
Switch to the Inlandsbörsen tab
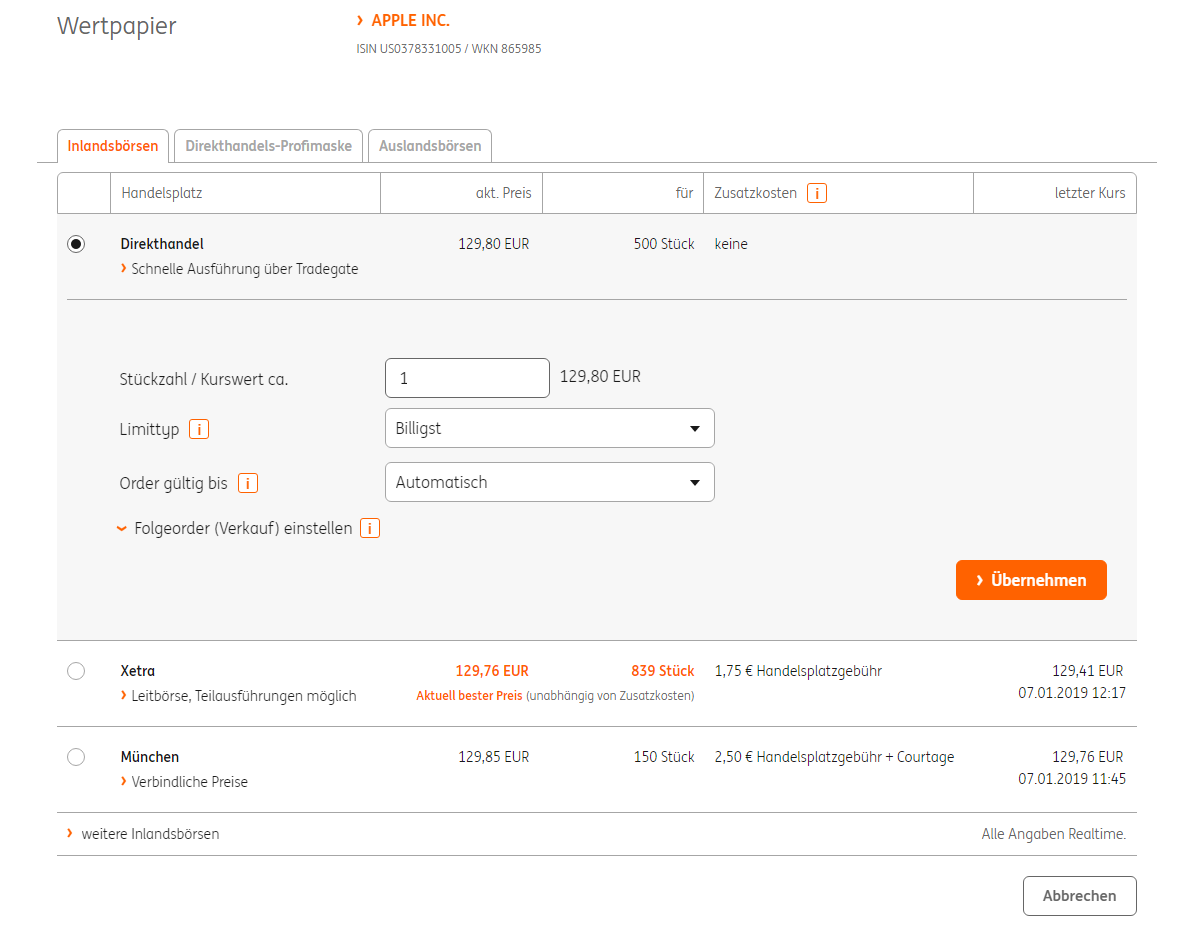point(113,146)
